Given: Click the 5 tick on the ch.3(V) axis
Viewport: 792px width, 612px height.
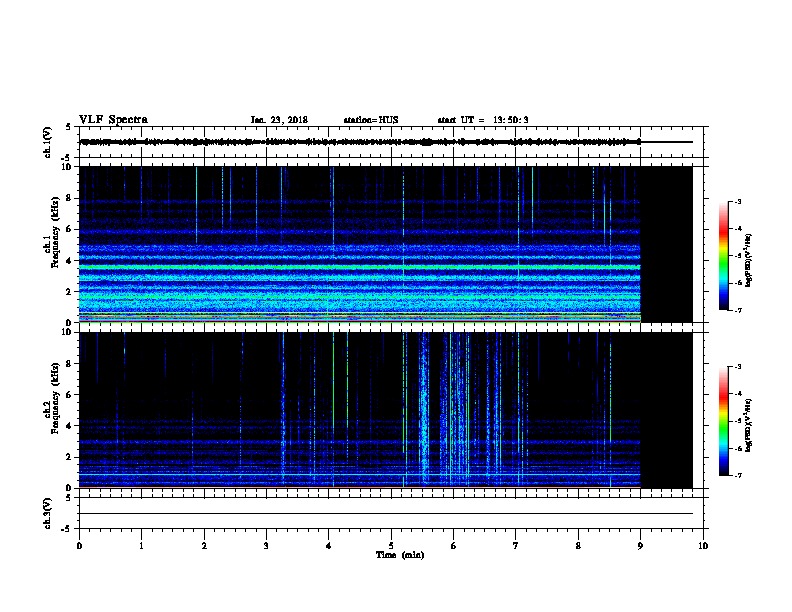Looking at the screenshot, I should [68, 498].
